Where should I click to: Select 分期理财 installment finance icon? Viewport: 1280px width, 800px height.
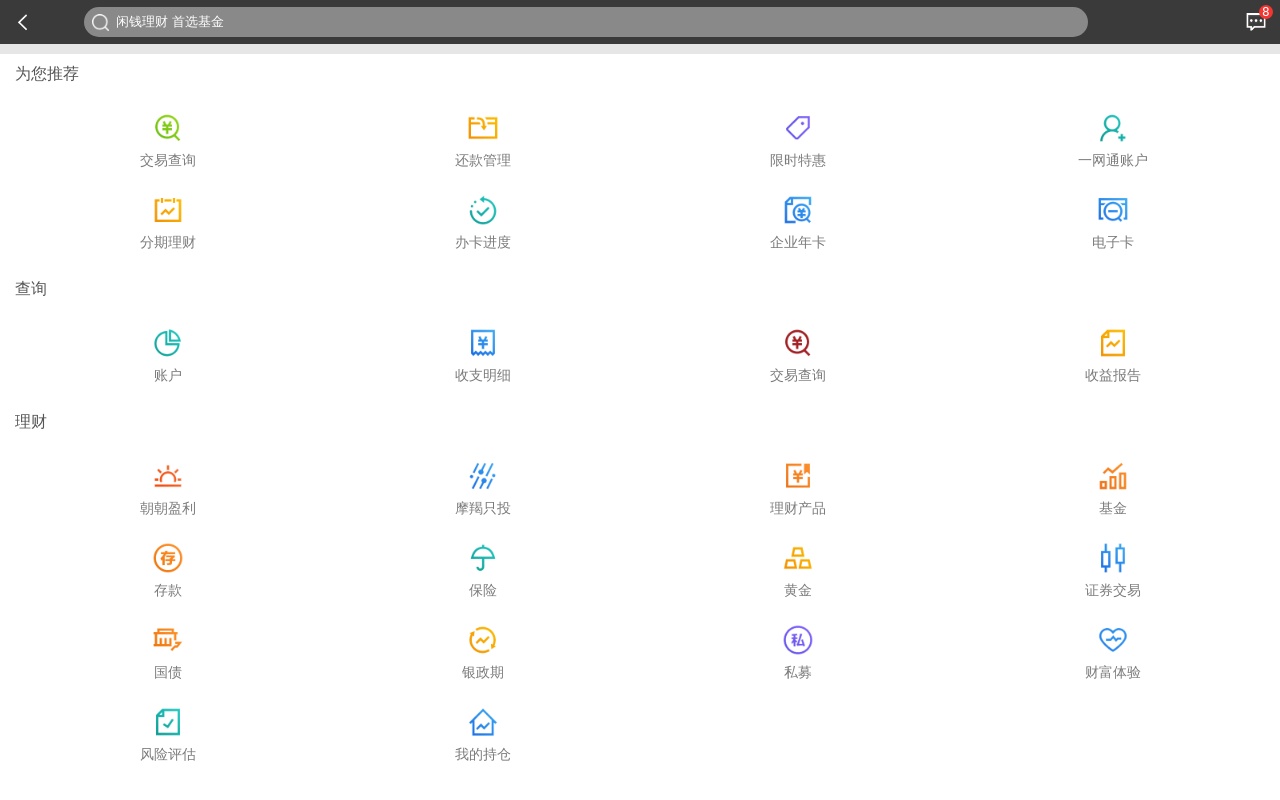(168, 210)
